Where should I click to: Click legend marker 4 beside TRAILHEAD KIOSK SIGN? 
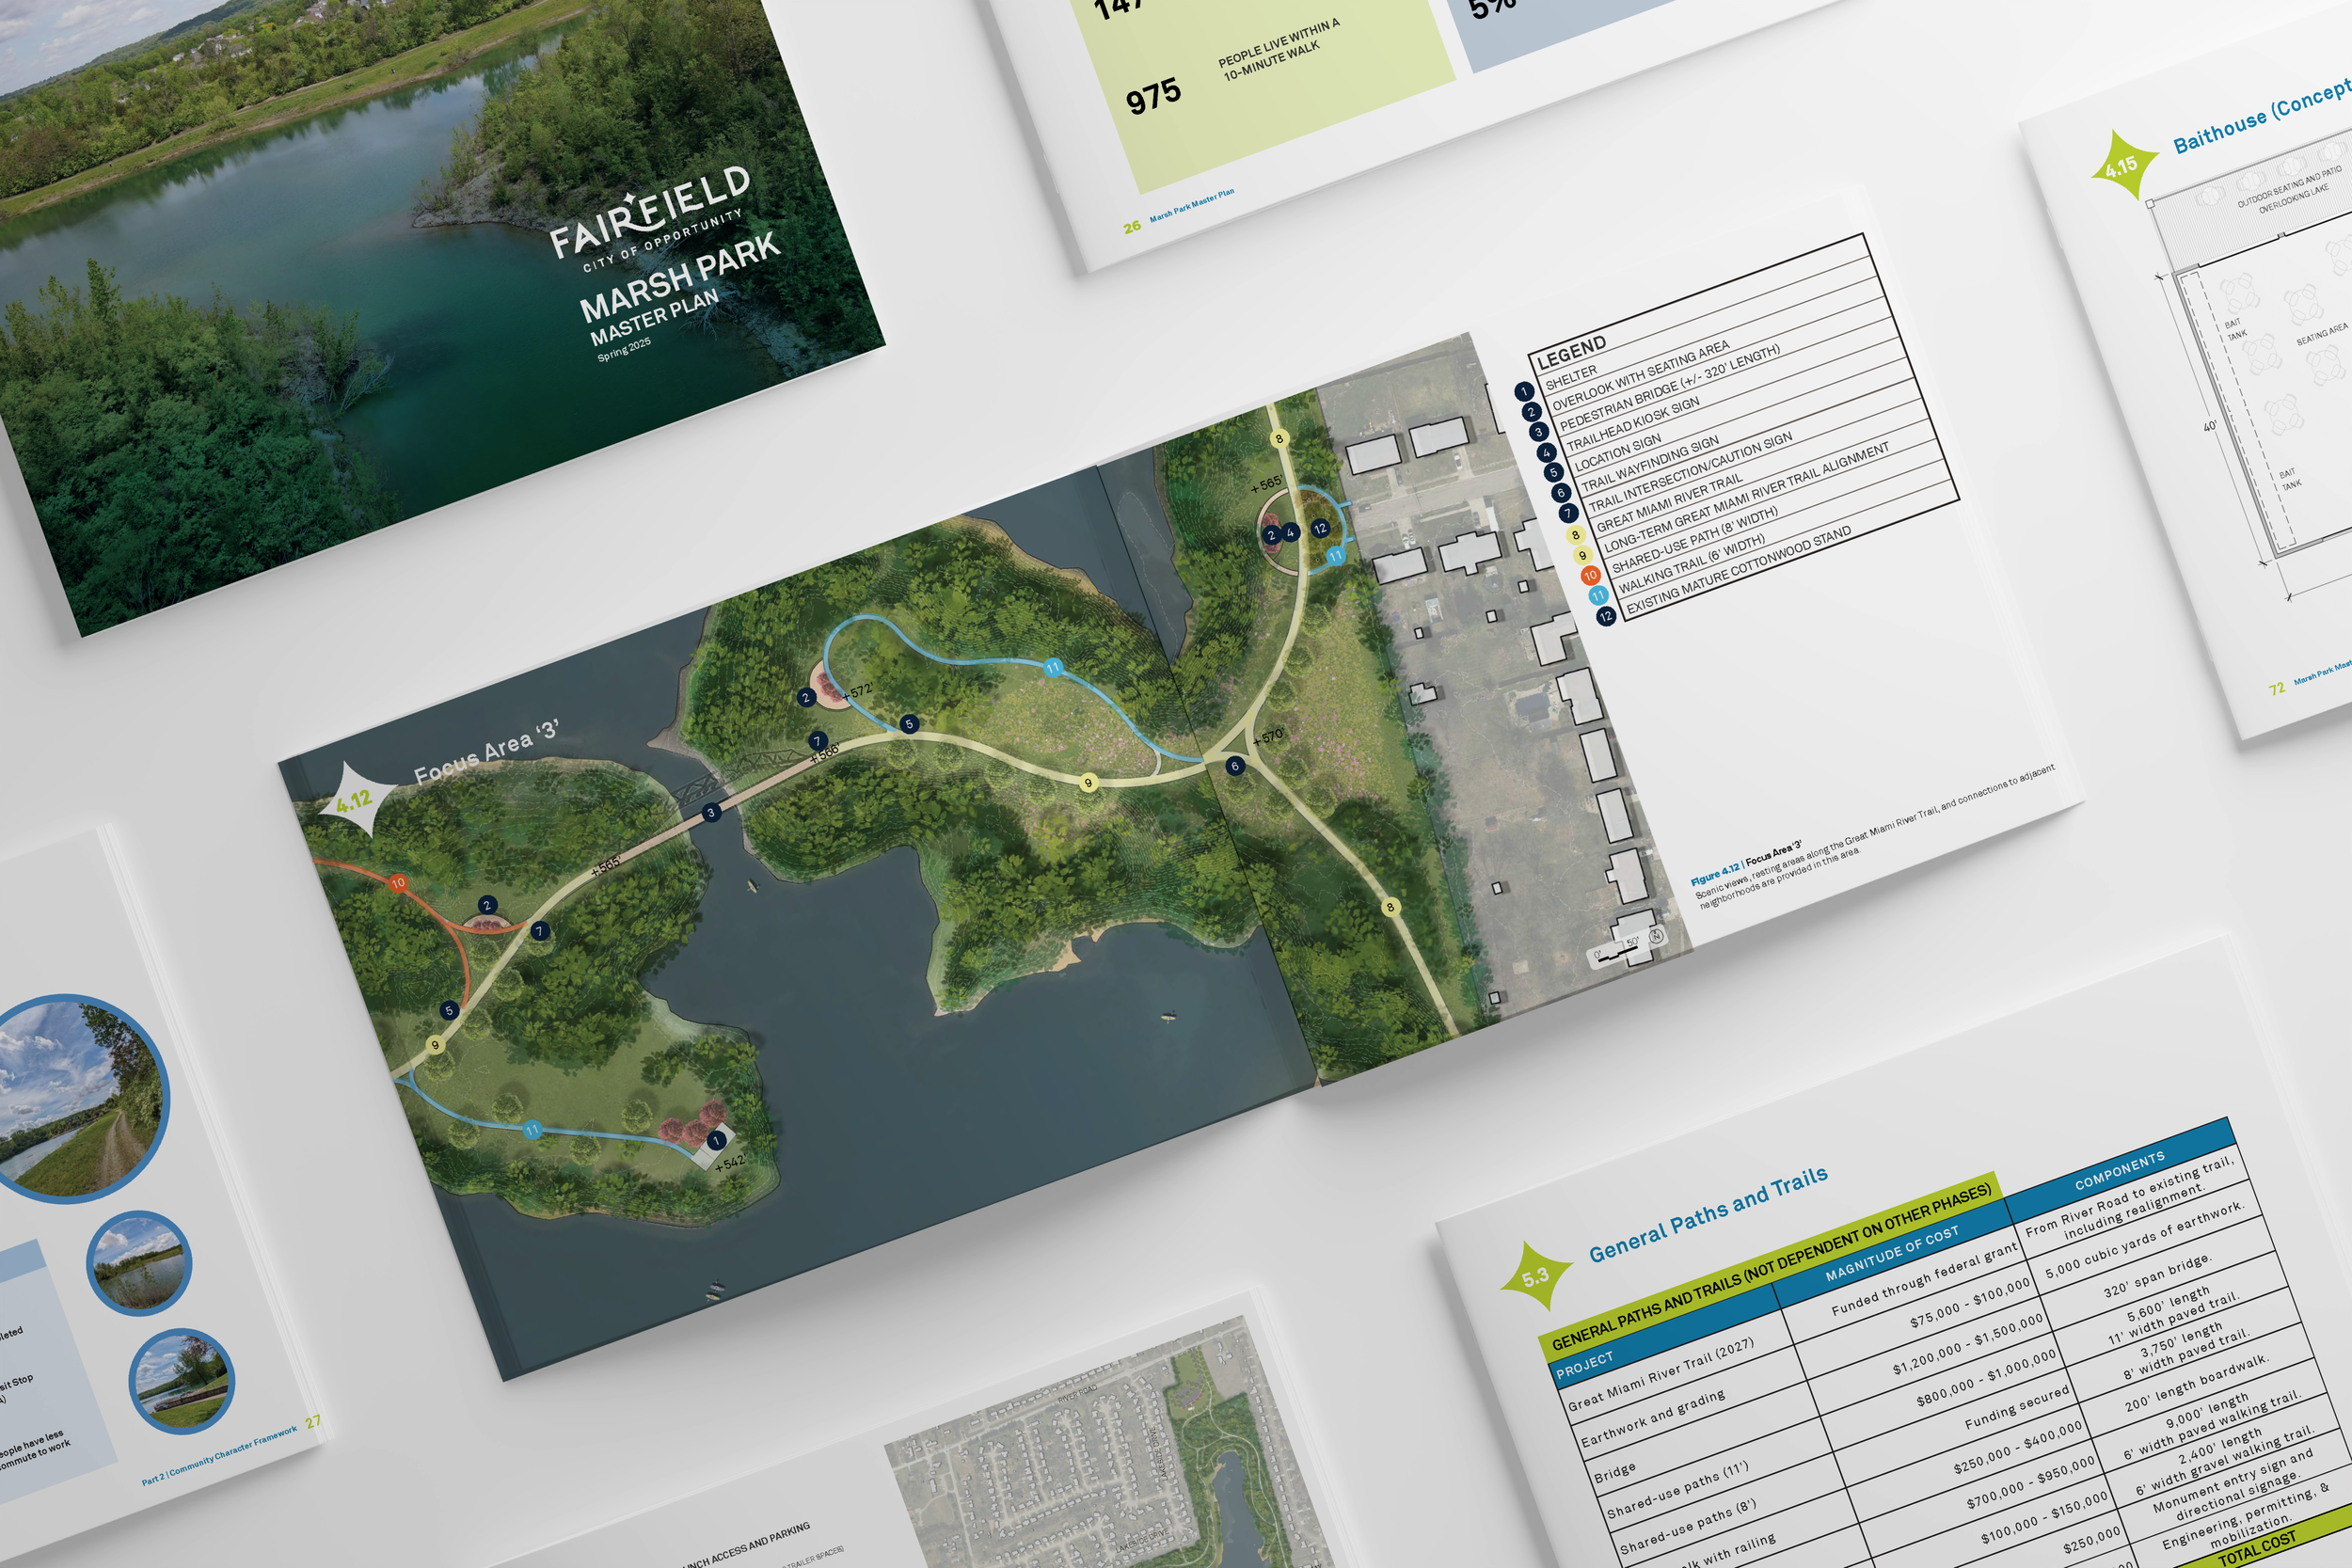[x=1546, y=452]
